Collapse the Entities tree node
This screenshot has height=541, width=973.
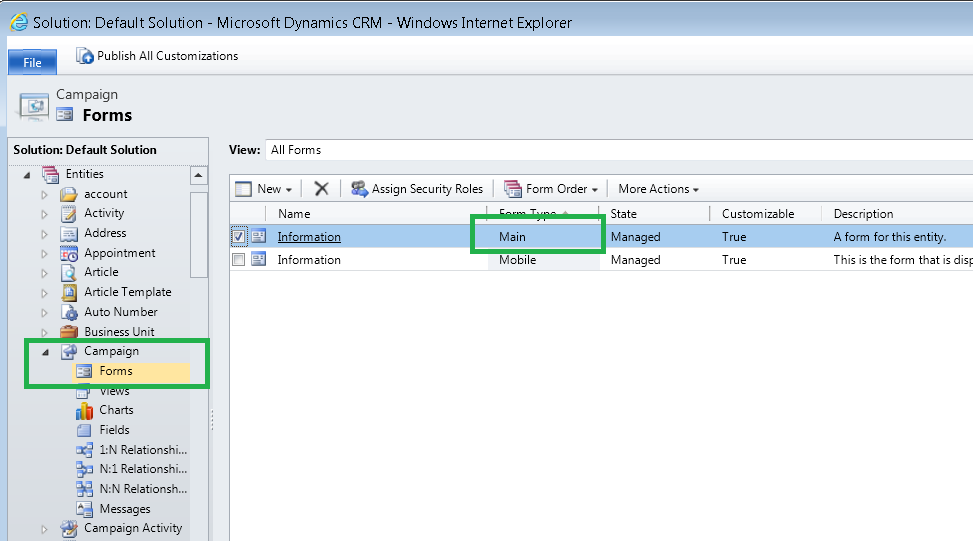tap(27, 175)
